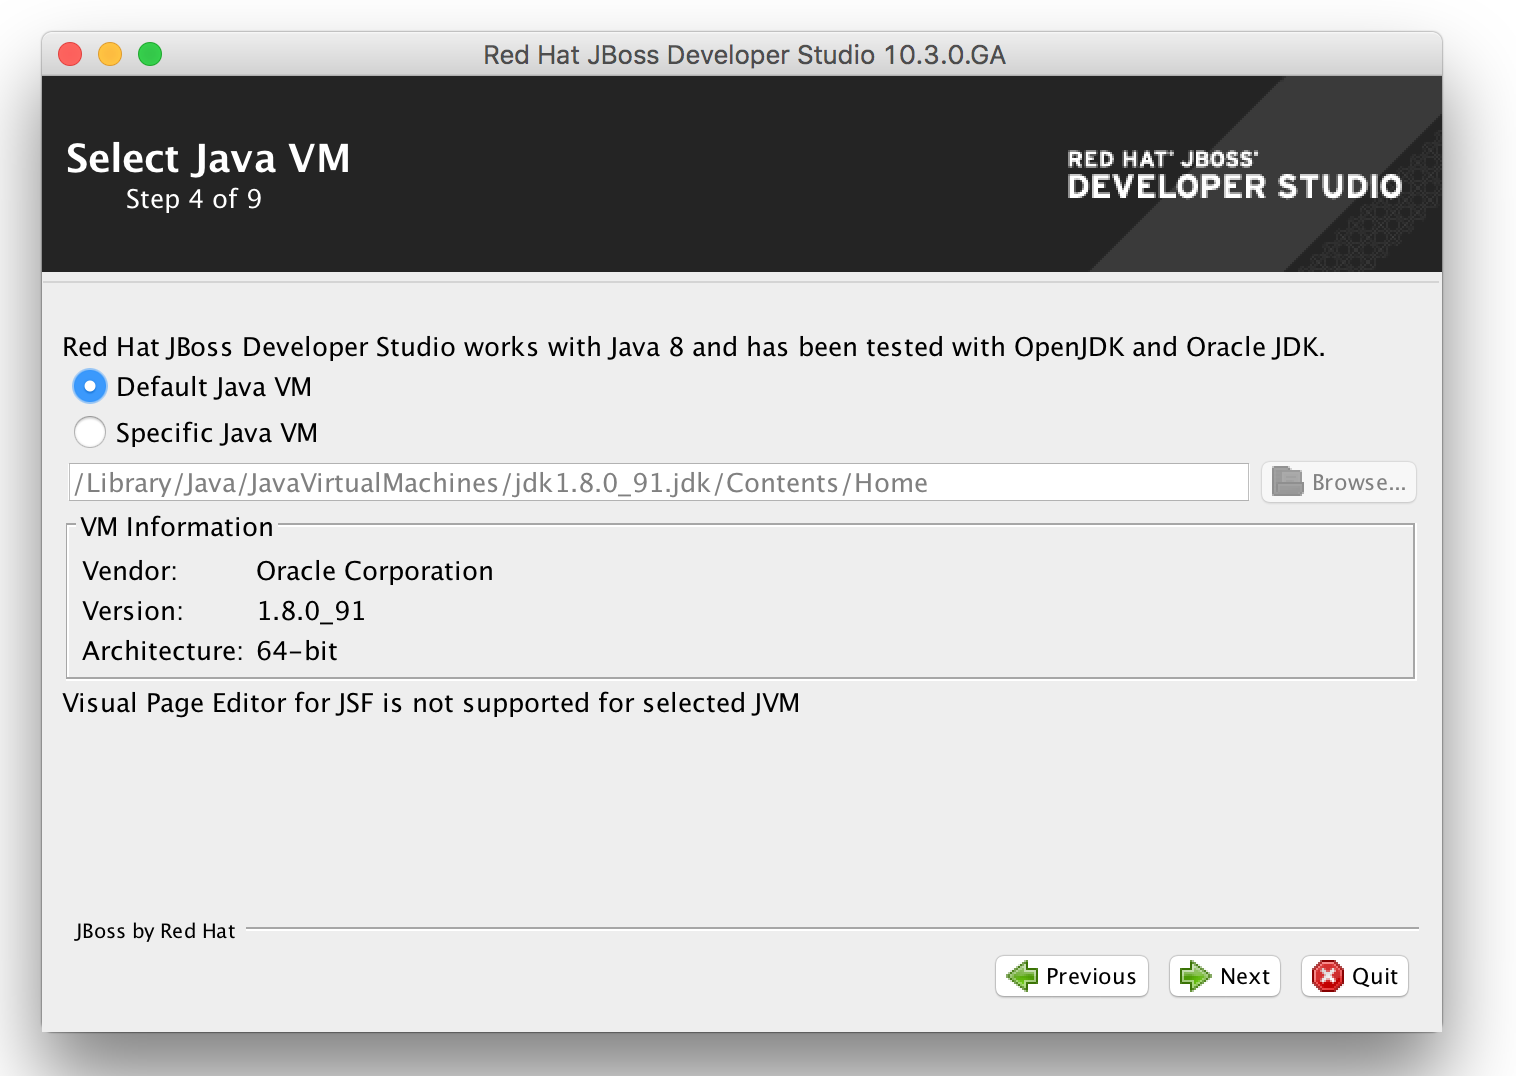
Task: Click the JSF not supported warning text
Action: (x=431, y=703)
